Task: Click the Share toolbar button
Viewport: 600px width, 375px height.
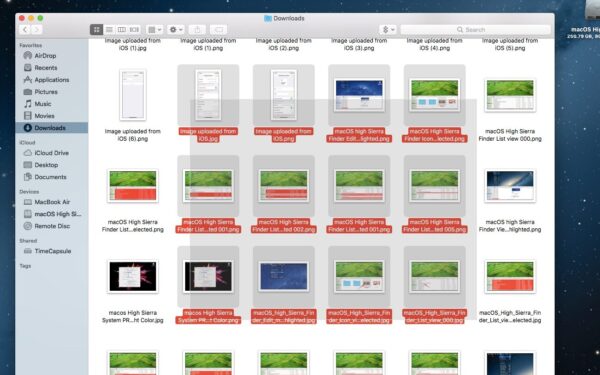Action: click(197, 29)
